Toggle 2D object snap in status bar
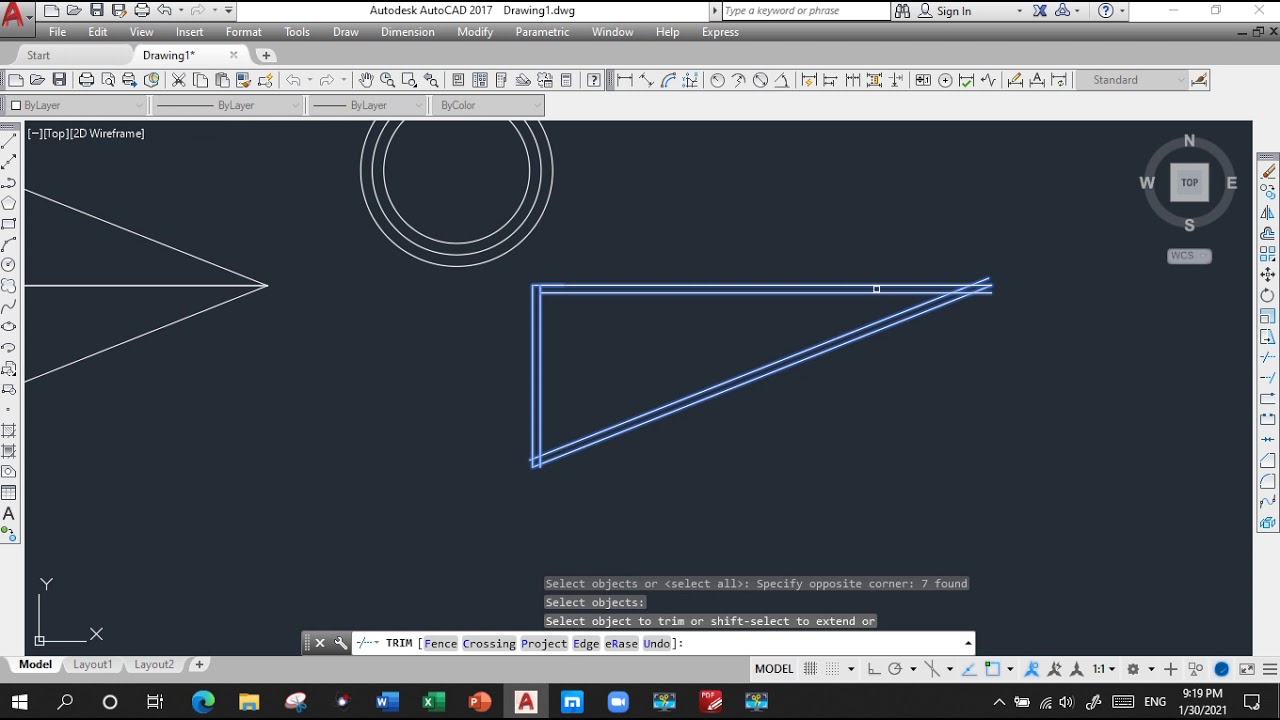This screenshot has width=1280, height=720. coord(992,669)
